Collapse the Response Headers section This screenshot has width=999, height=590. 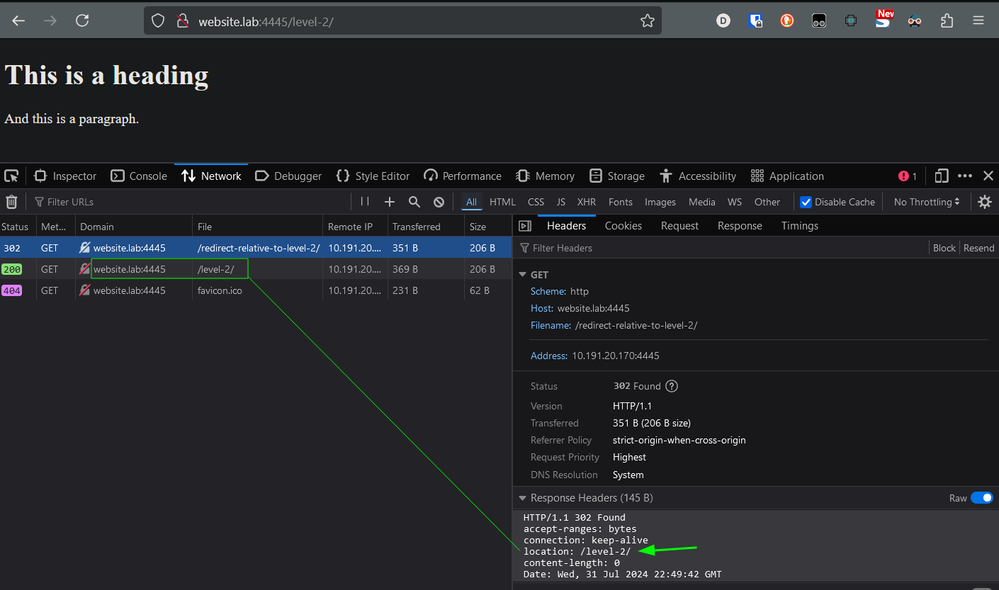coord(522,498)
